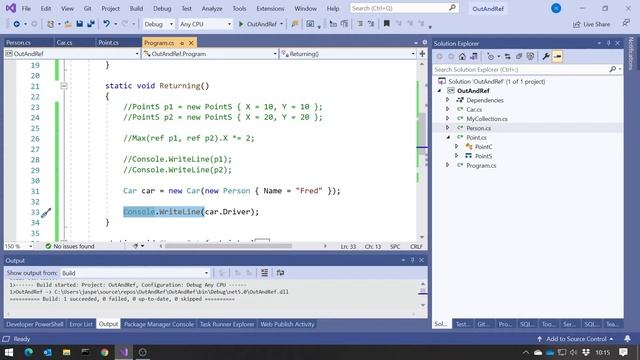640x360 pixels.
Task: Open Microsoft Edge from the taskbar
Action: point(29,352)
